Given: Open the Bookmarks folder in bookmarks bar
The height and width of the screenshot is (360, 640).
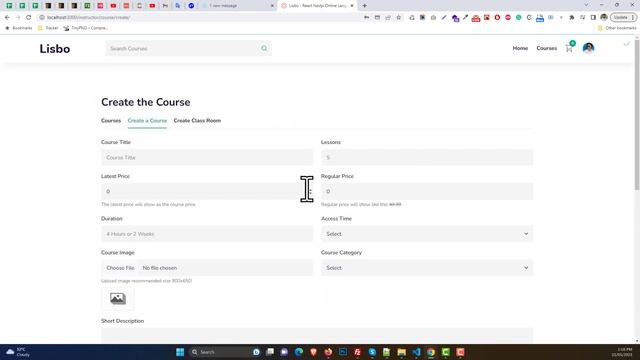Looking at the screenshot, I should point(18,28).
